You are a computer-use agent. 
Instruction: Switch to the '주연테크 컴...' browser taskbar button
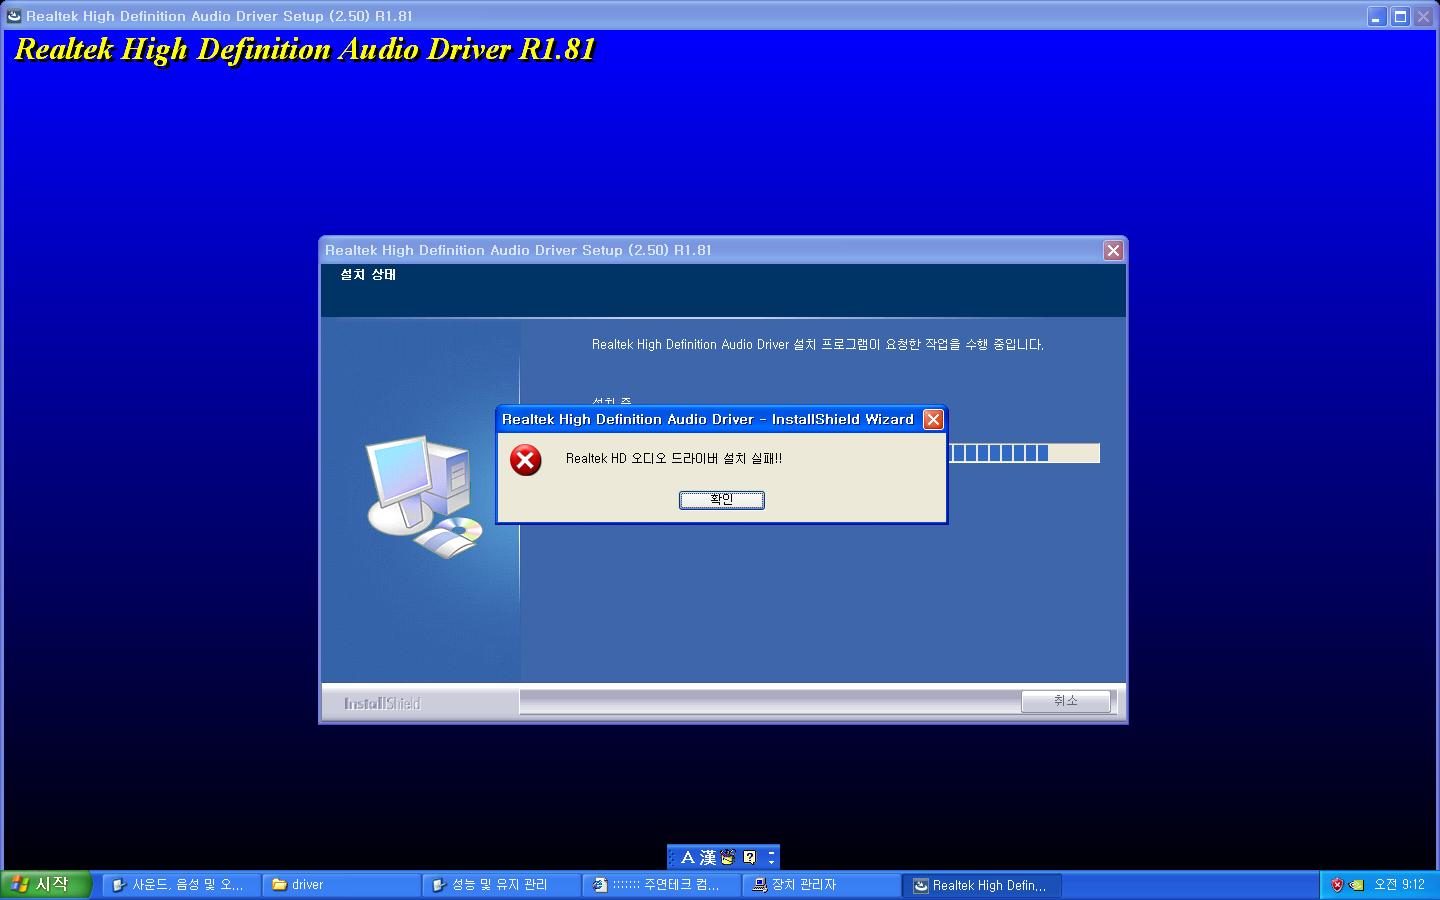[661, 885]
